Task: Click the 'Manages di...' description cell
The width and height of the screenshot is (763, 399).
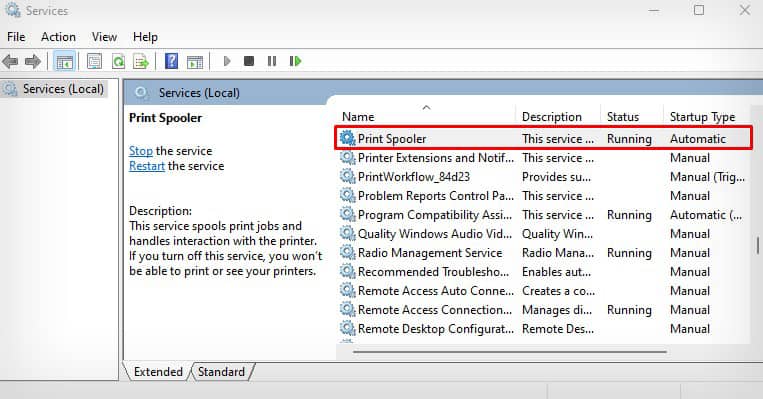Action: click(557, 309)
